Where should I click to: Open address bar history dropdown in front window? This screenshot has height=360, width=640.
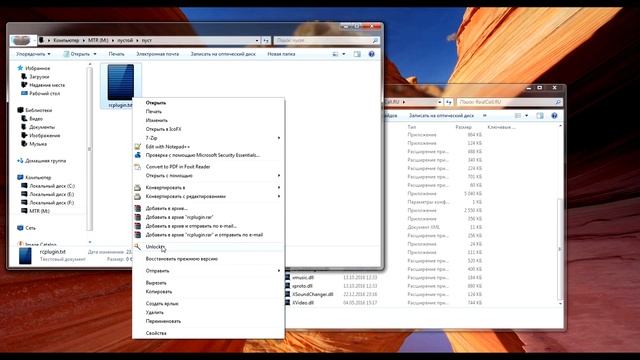tap(257, 40)
